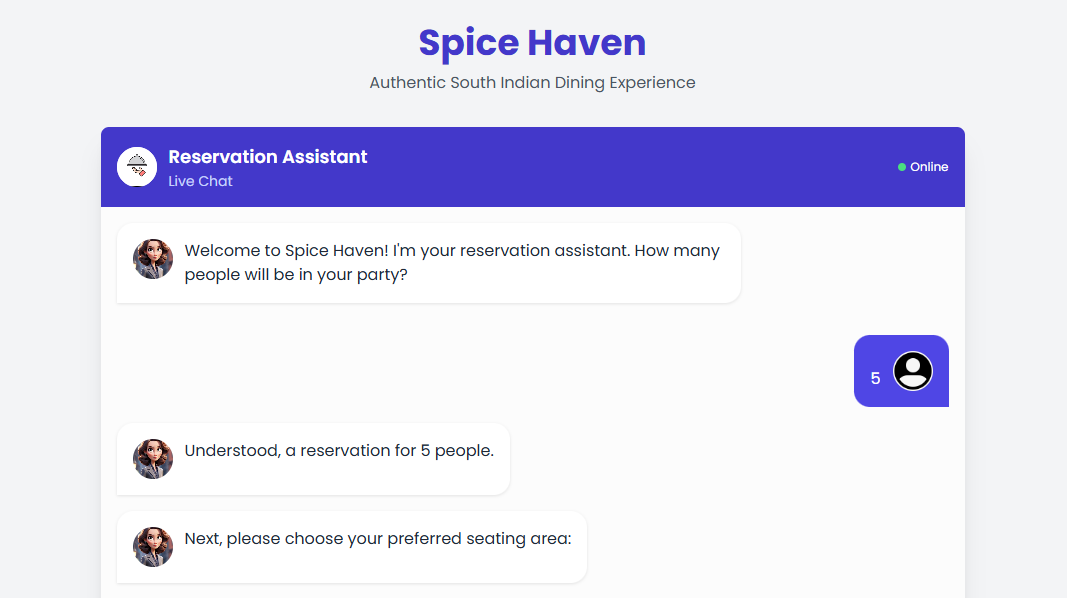The height and width of the screenshot is (598, 1067).
Task: Click the cloche logo icon in chat header
Action: click(137, 167)
